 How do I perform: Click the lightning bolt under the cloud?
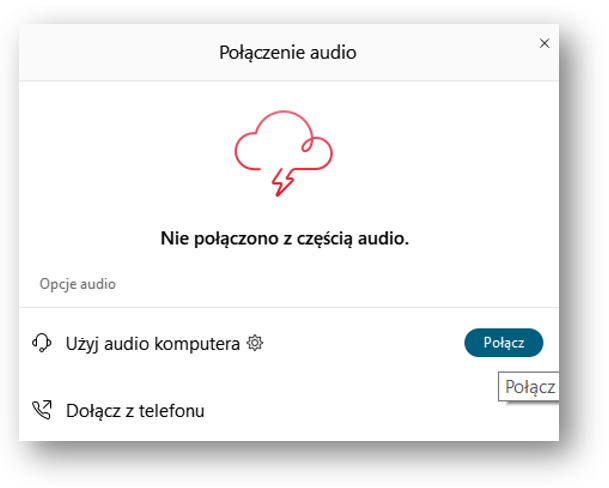tap(282, 183)
